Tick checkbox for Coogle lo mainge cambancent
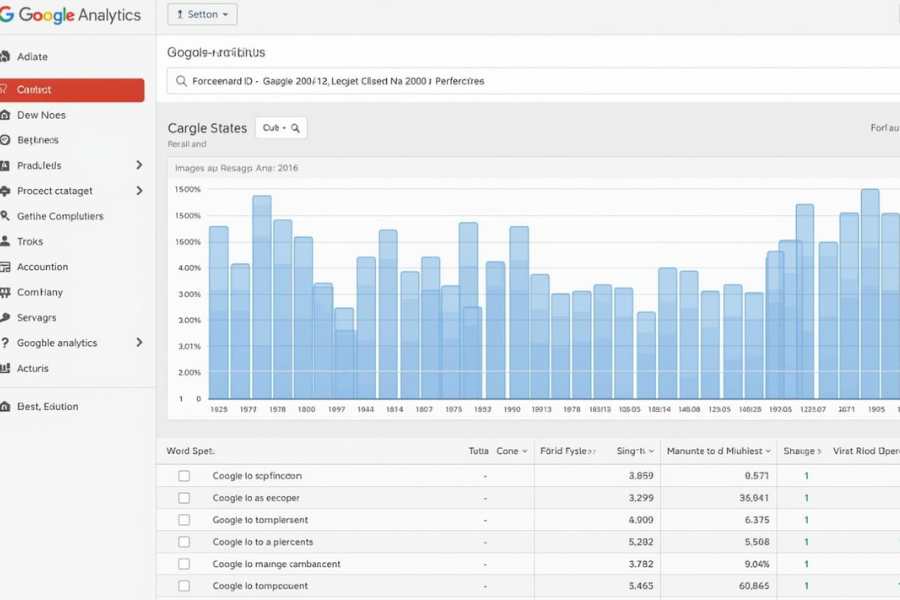Screen dimensions: 900x600 point(184,564)
